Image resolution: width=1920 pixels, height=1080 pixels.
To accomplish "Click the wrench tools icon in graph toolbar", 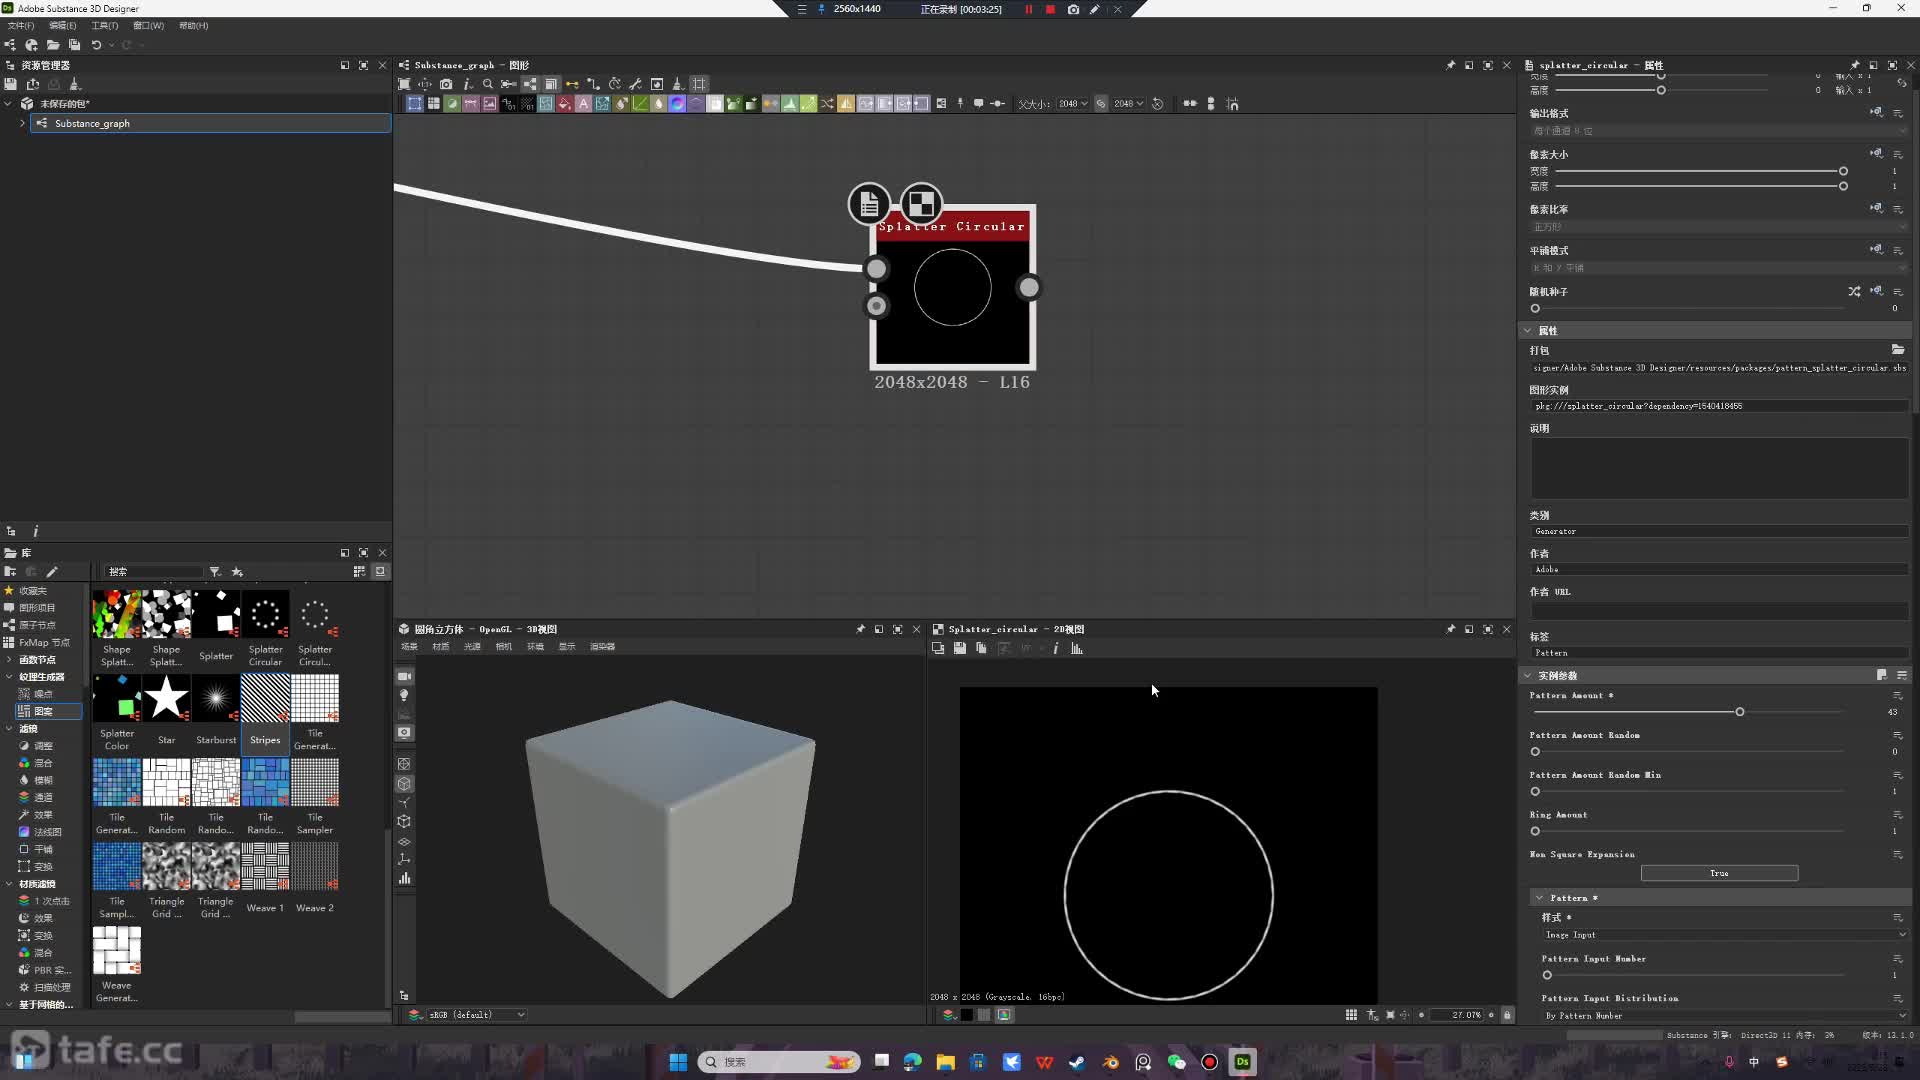I will tap(635, 84).
